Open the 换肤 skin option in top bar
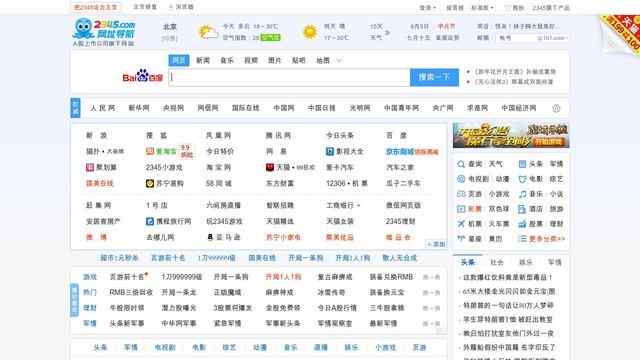The image size is (640, 360). click(x=514, y=8)
